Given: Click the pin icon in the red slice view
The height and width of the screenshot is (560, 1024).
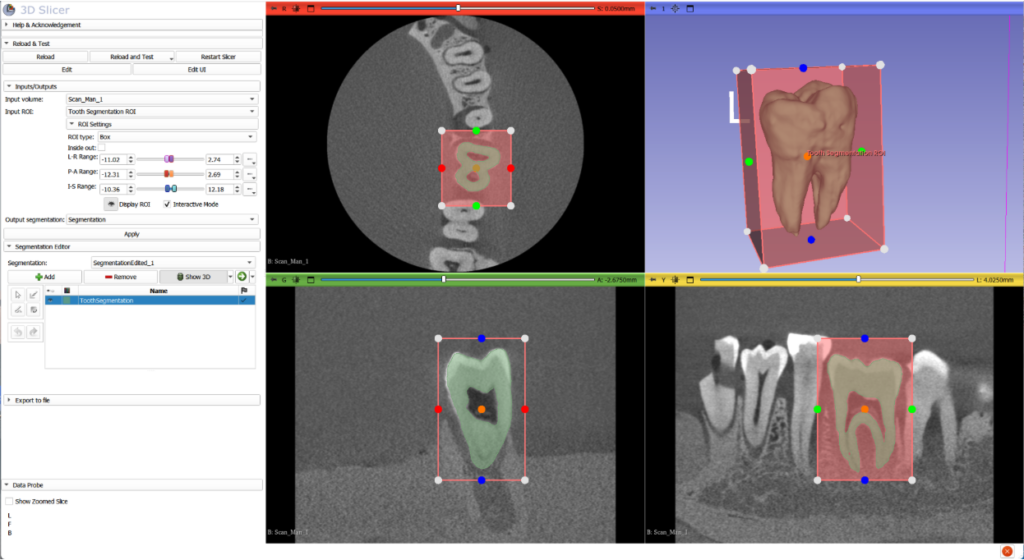Looking at the screenshot, I should (x=271, y=8).
